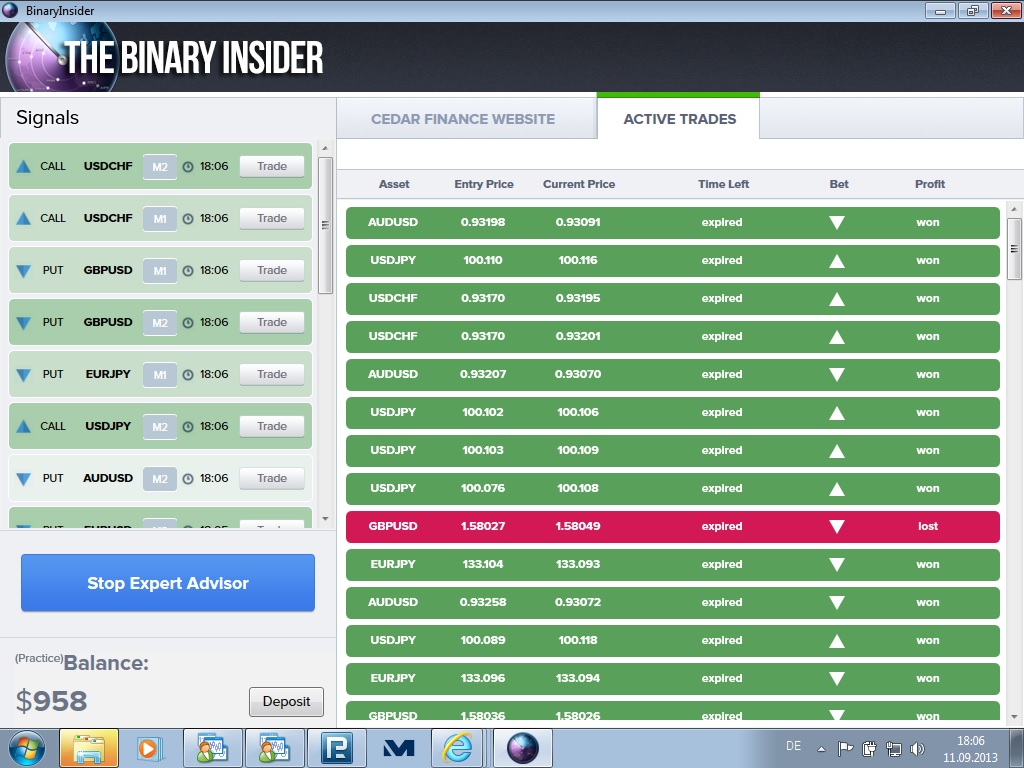This screenshot has width=1024, height=768.
Task: Open Internet Explorer from the taskbar
Action: [457, 748]
